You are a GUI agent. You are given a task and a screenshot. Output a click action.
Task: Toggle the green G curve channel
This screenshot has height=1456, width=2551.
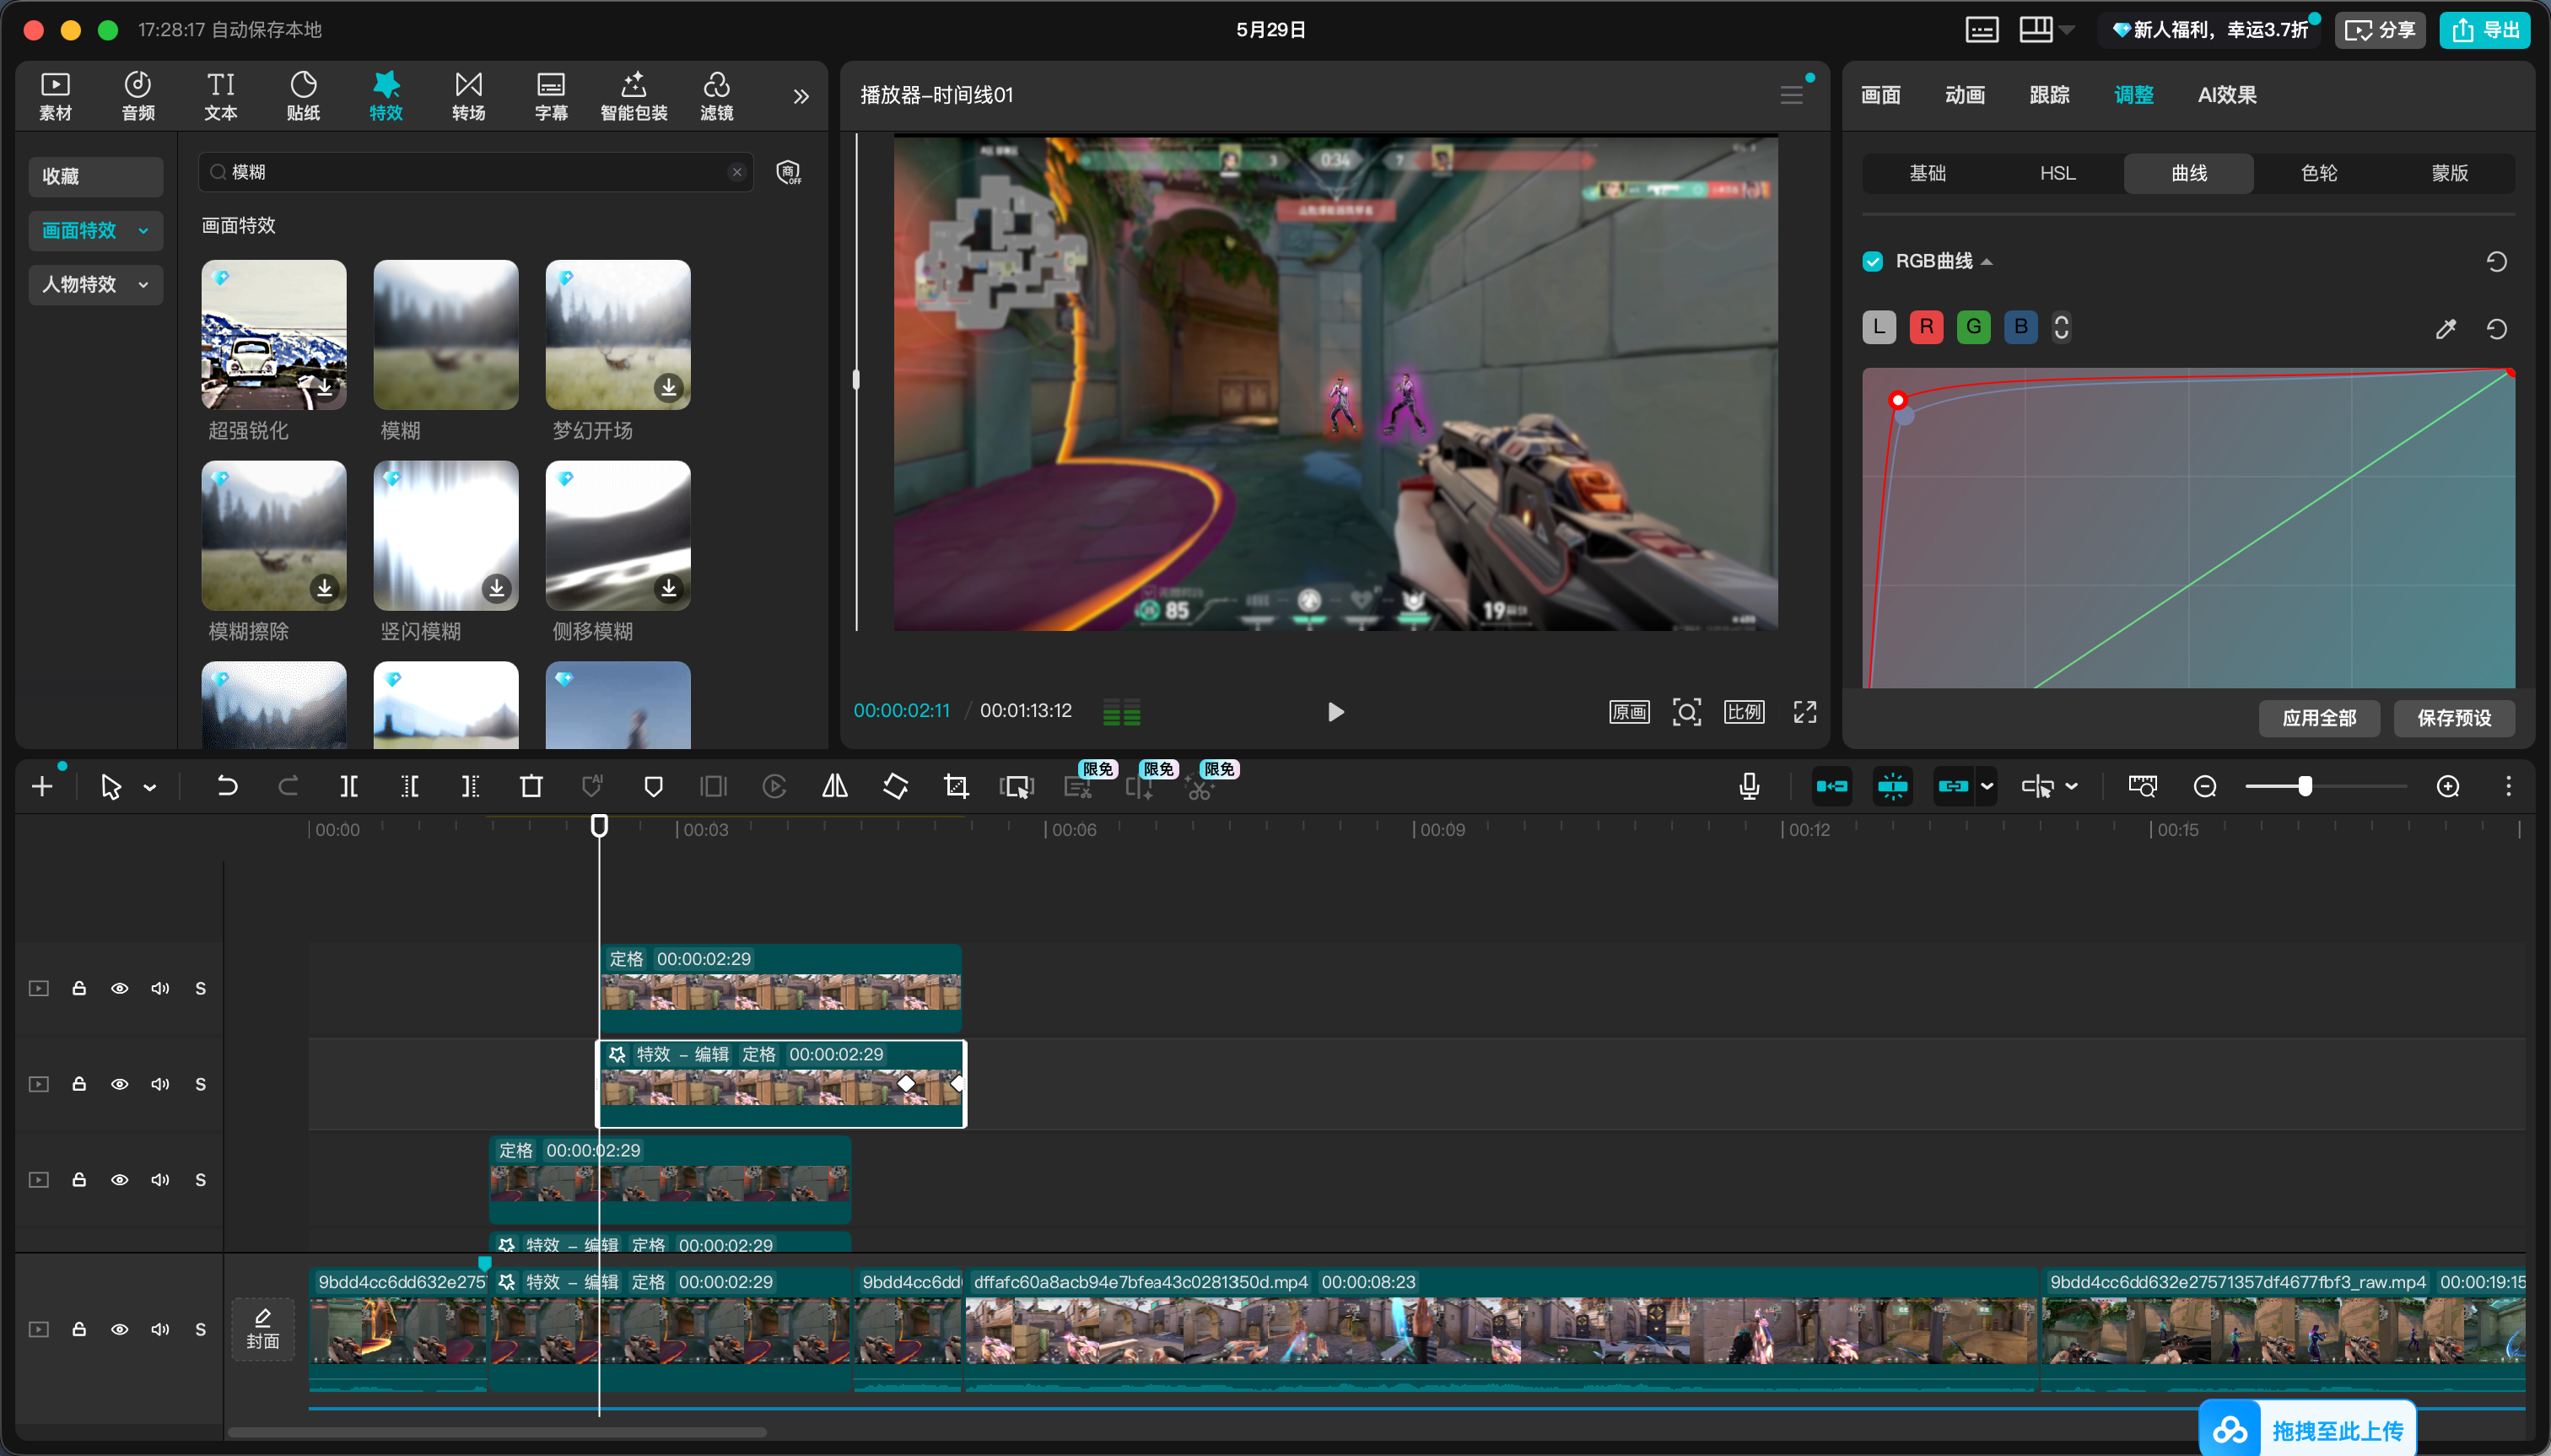click(1973, 327)
